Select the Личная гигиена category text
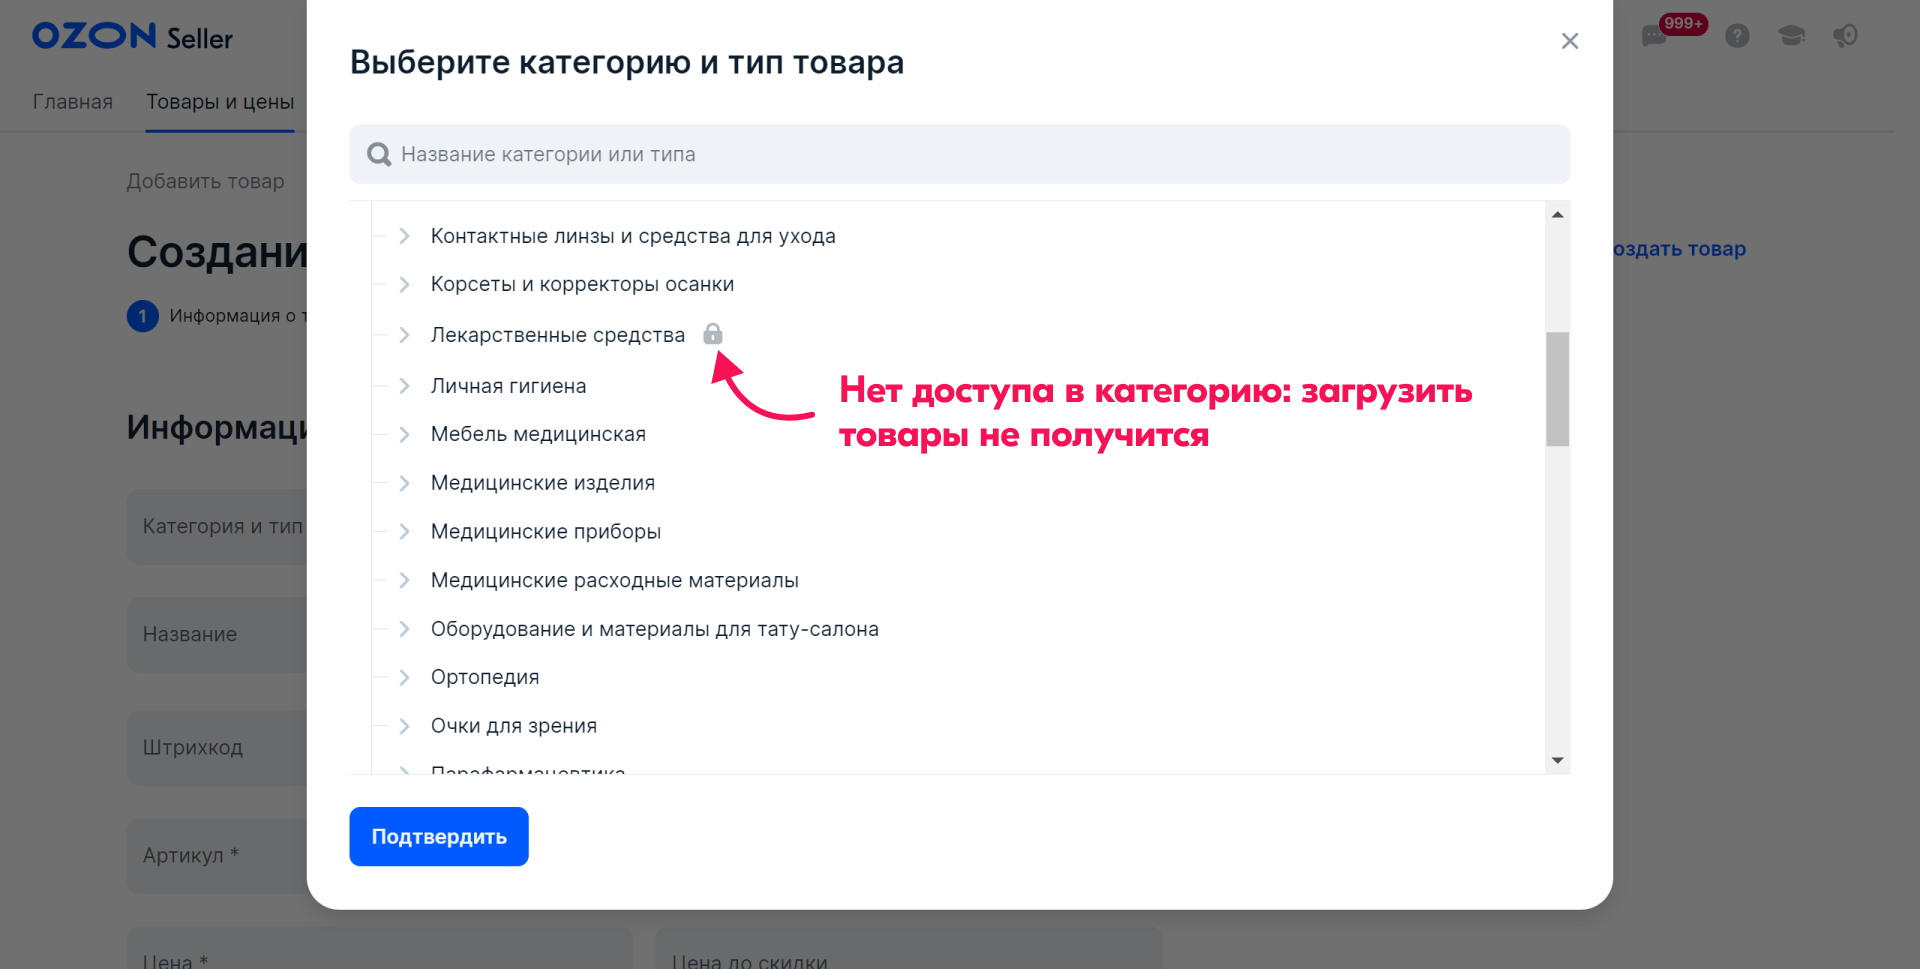This screenshot has height=969, width=1920. (x=508, y=386)
